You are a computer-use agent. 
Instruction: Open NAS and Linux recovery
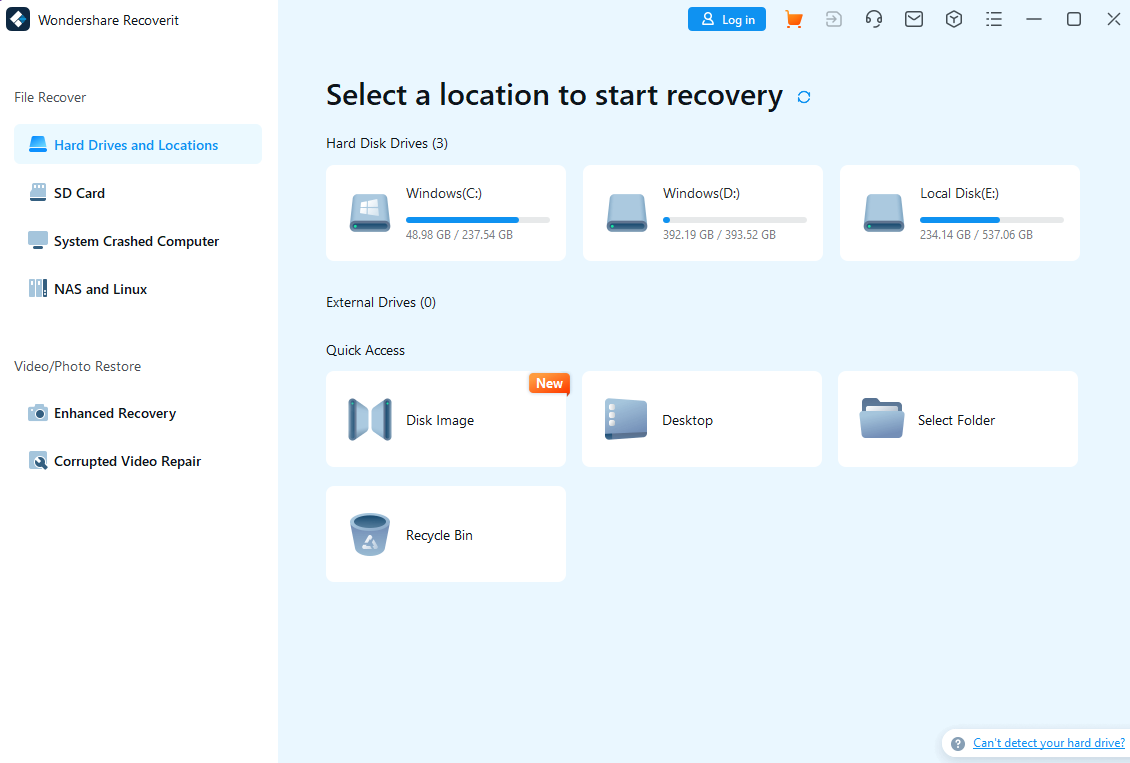tap(99, 288)
